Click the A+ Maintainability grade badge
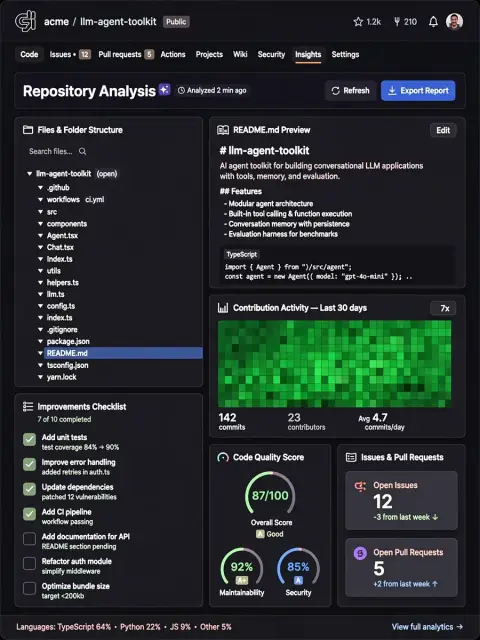Screen dimensions: 480x640 pos(242,580)
